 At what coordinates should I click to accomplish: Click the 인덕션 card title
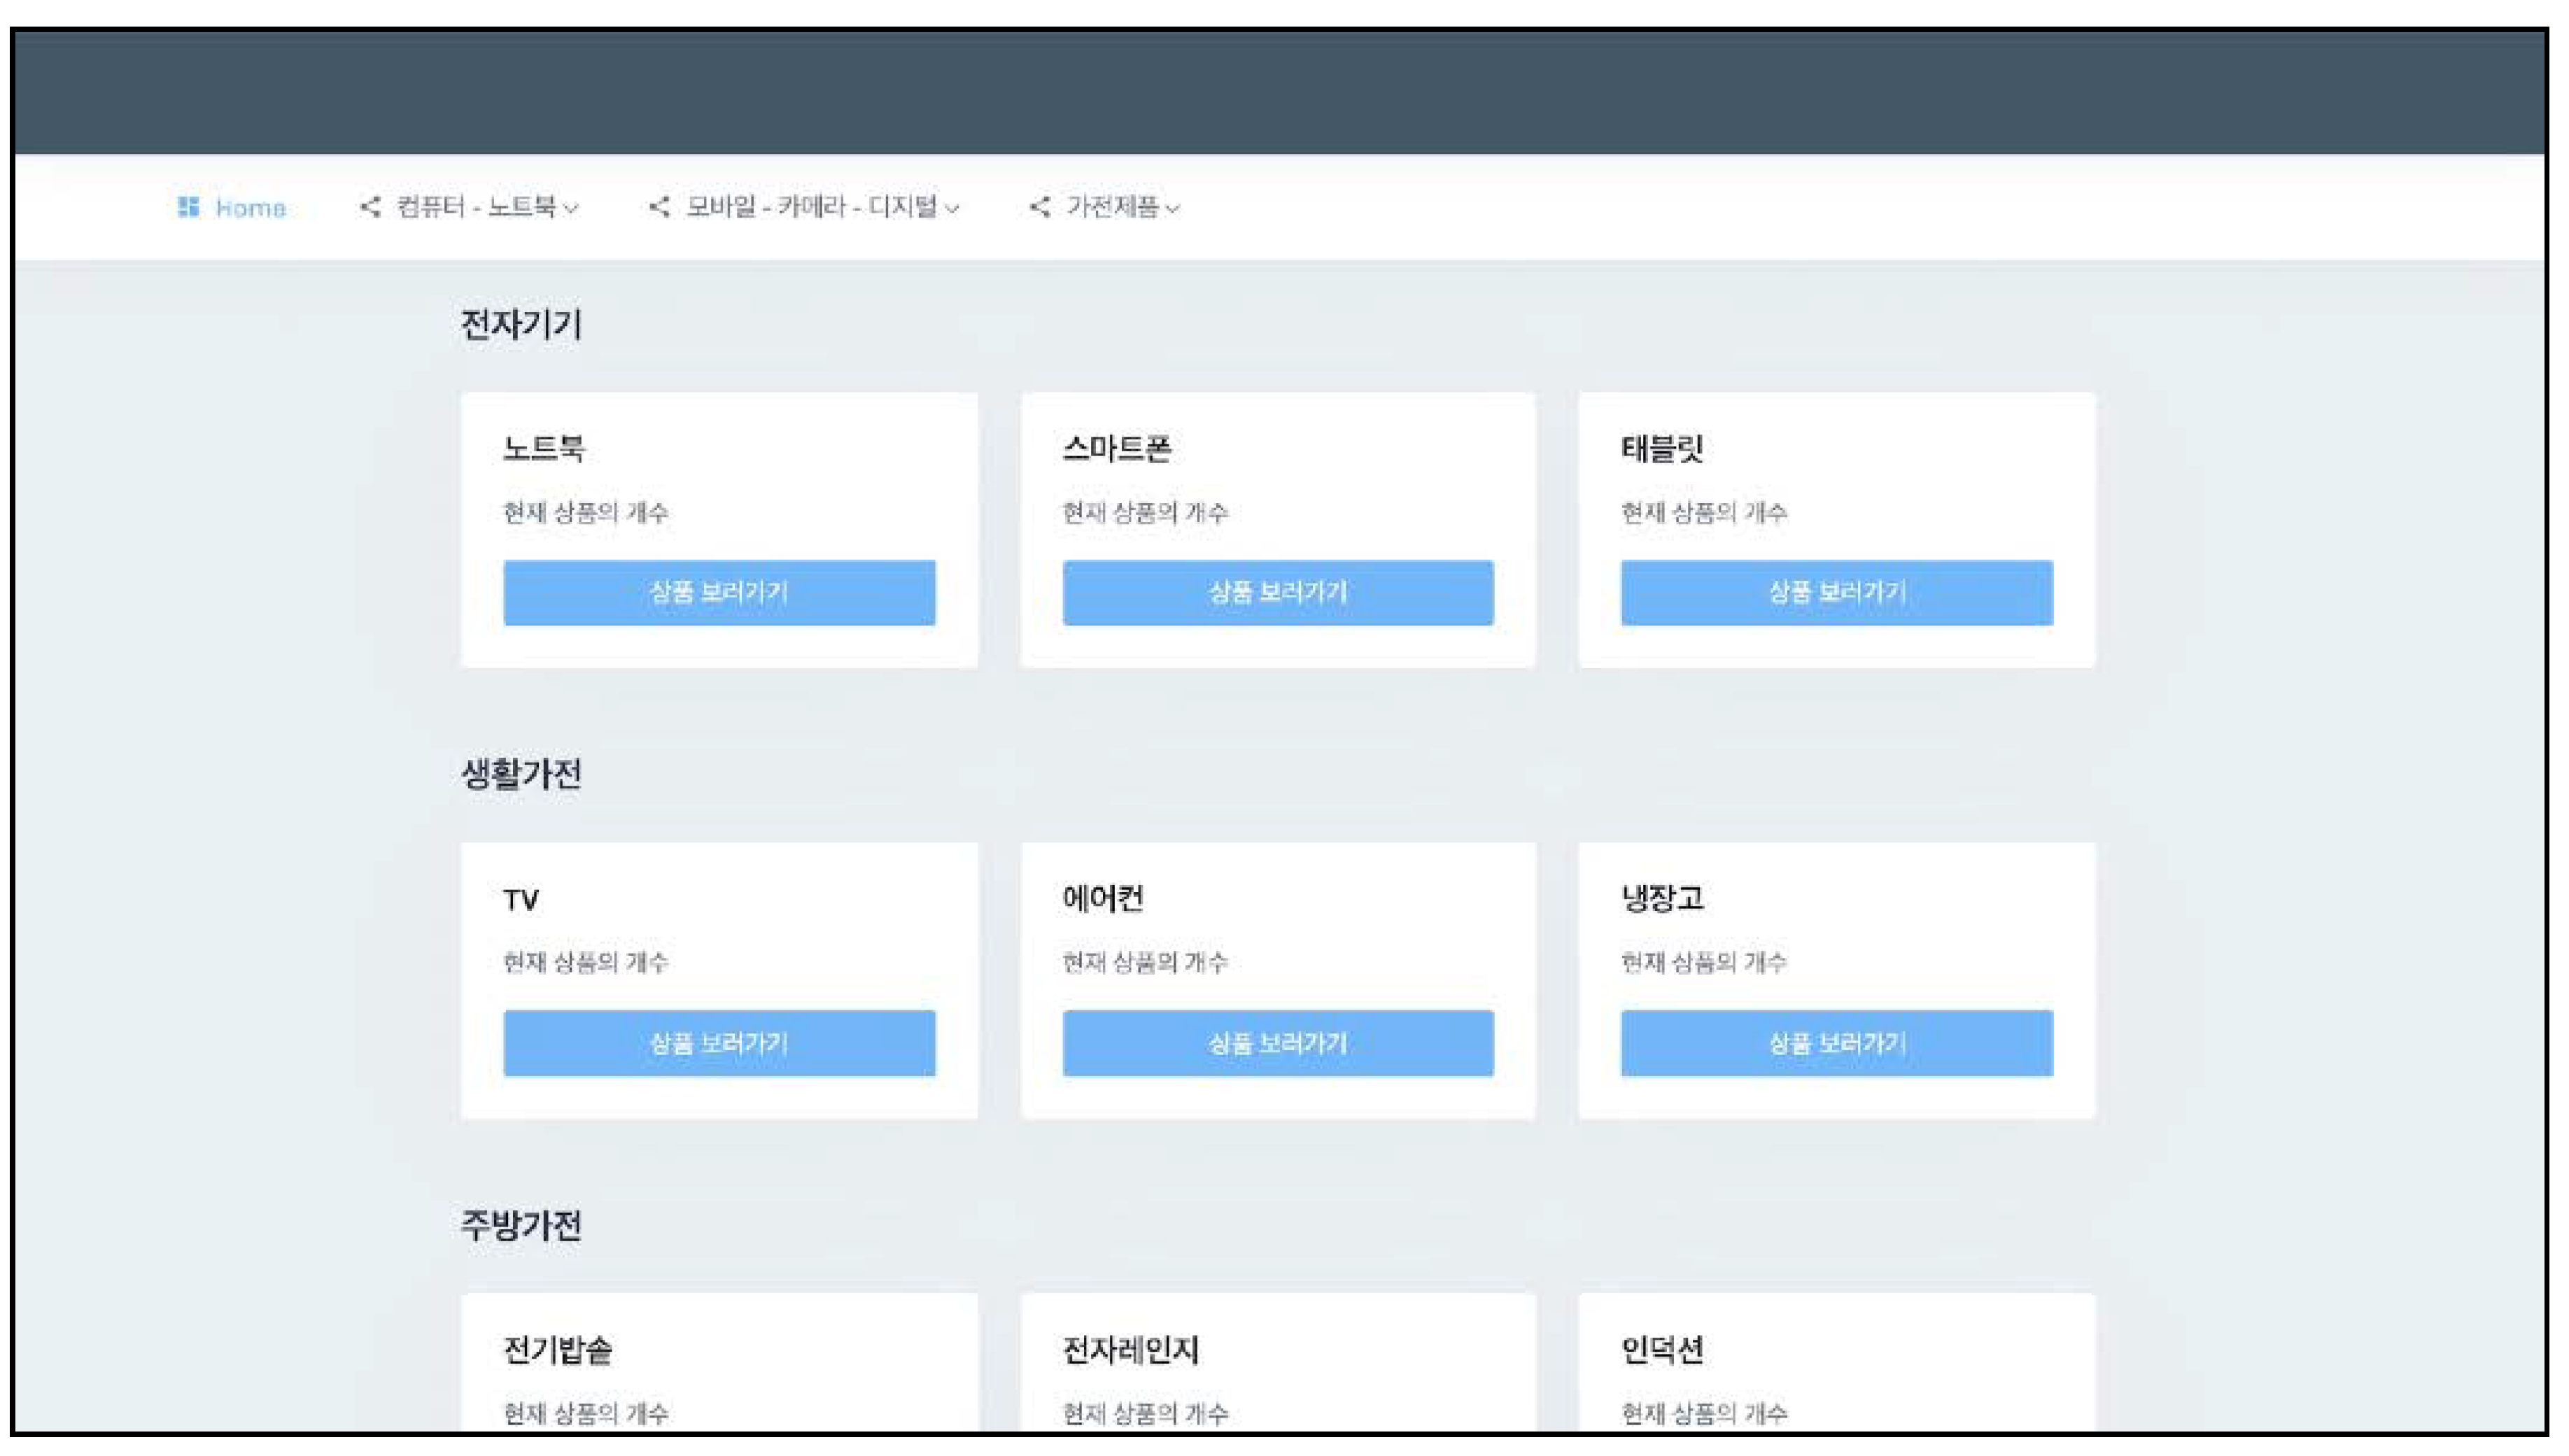1662,1350
